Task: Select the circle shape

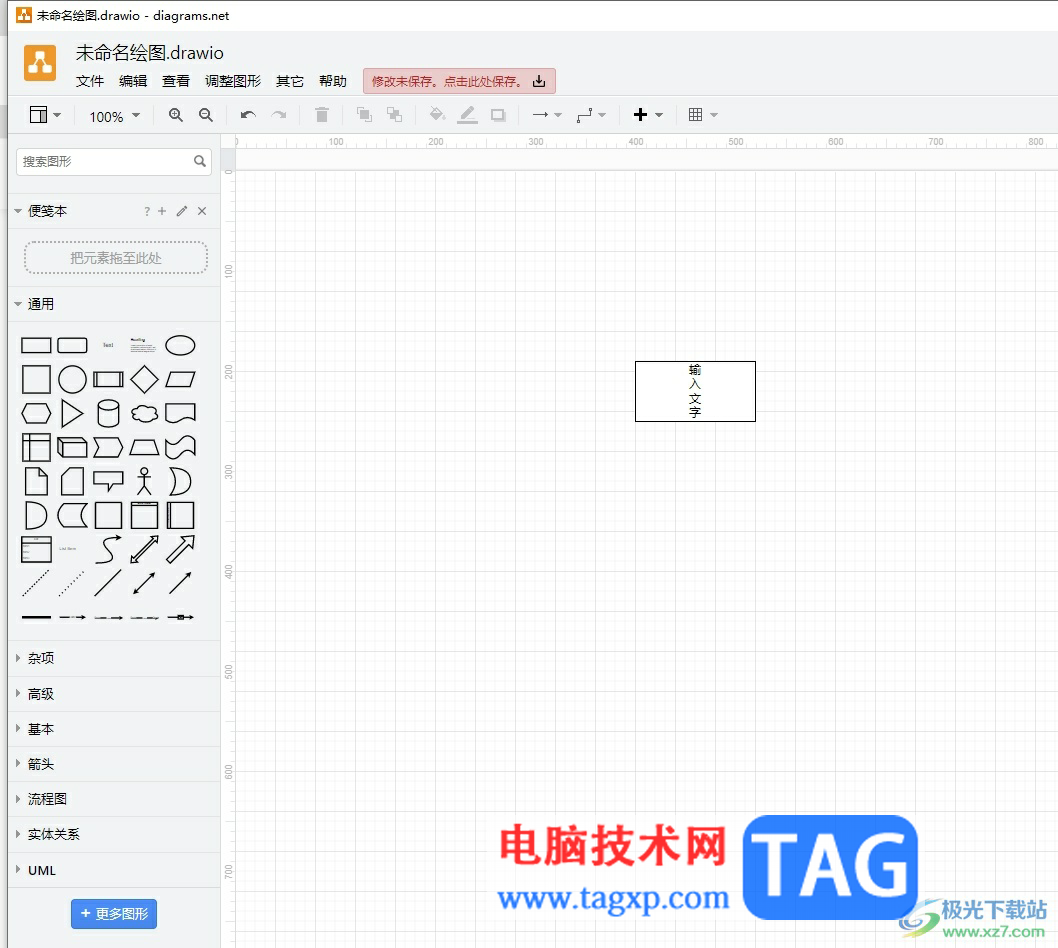Action: pos(72,379)
